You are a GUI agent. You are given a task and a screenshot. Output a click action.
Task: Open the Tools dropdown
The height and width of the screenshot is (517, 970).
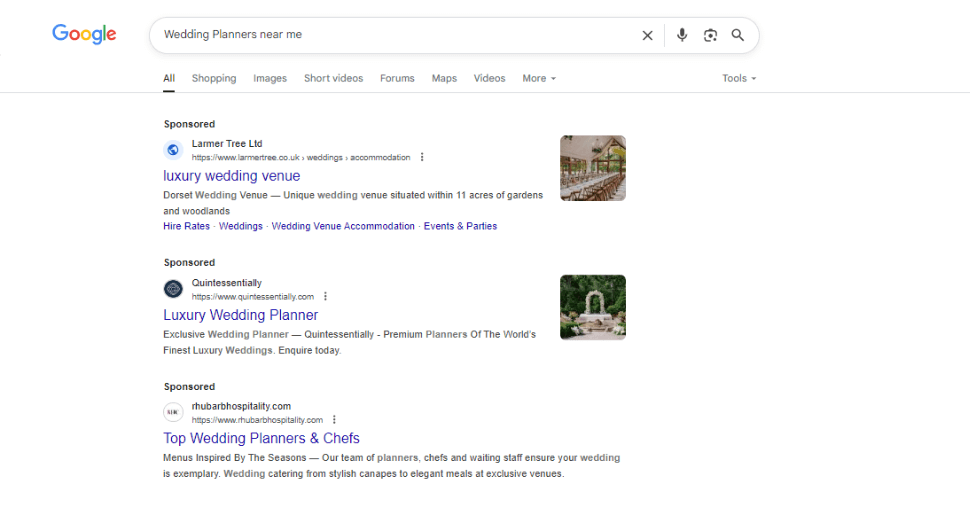coord(739,79)
